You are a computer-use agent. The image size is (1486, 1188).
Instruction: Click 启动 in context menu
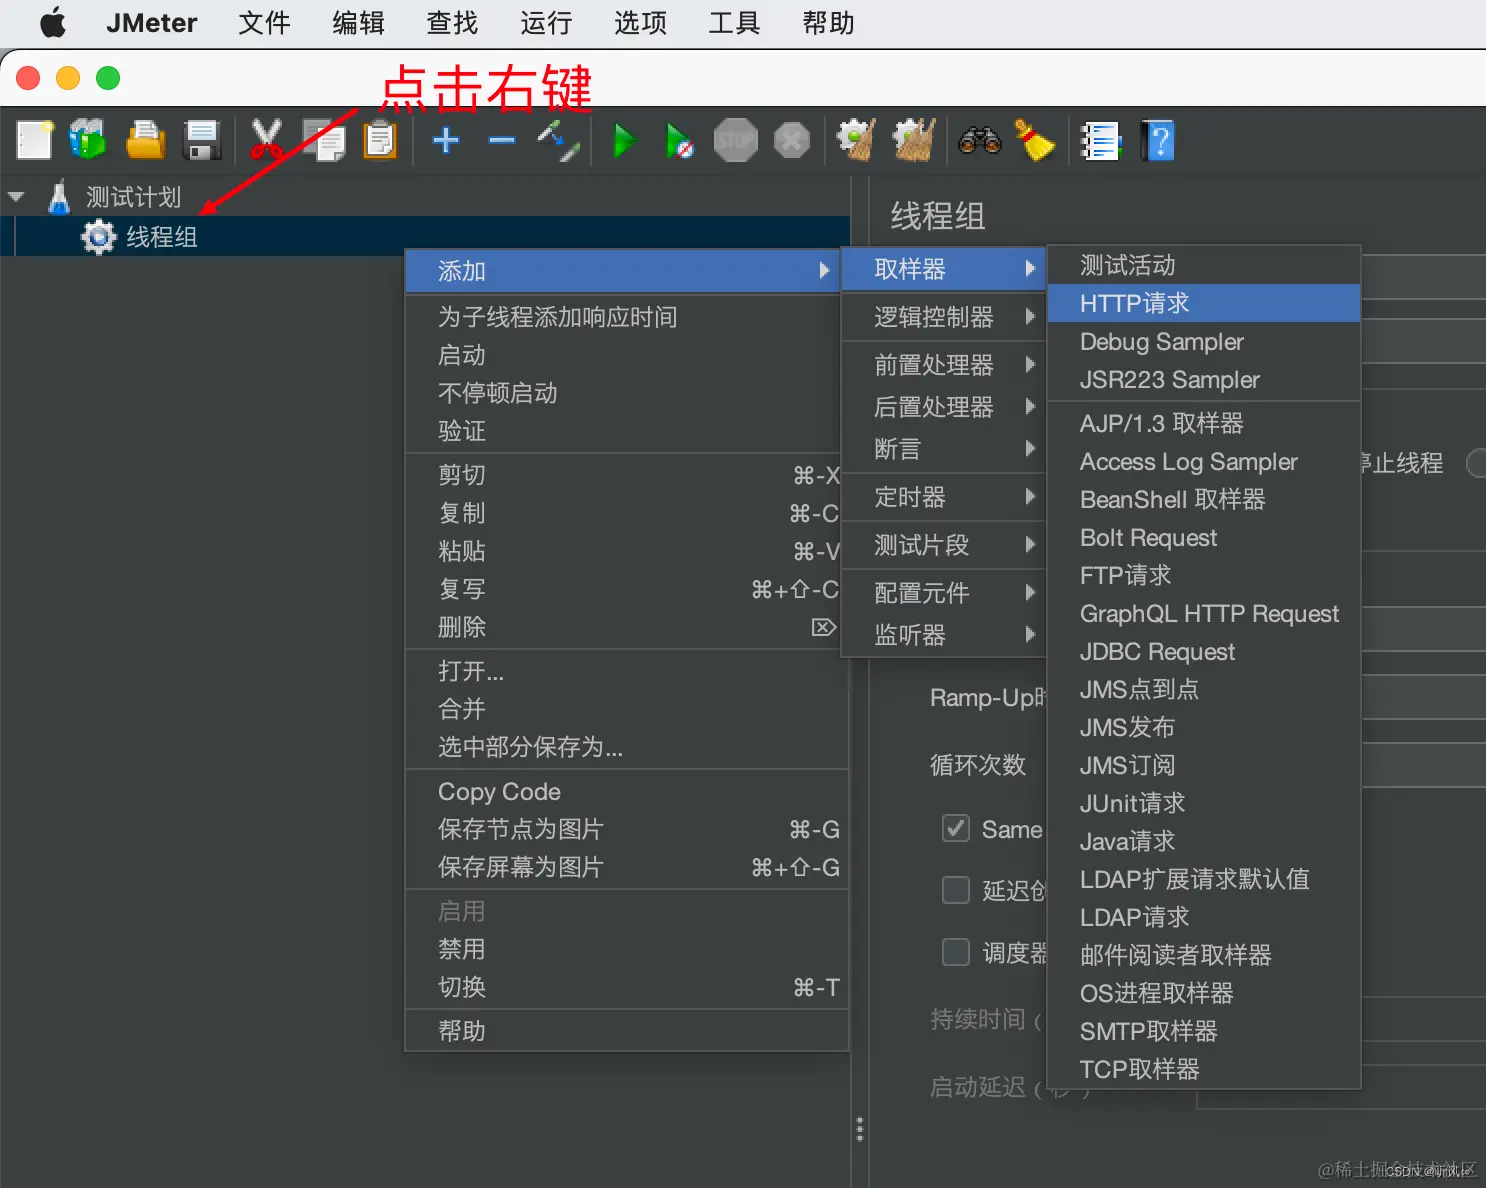(x=626, y=355)
